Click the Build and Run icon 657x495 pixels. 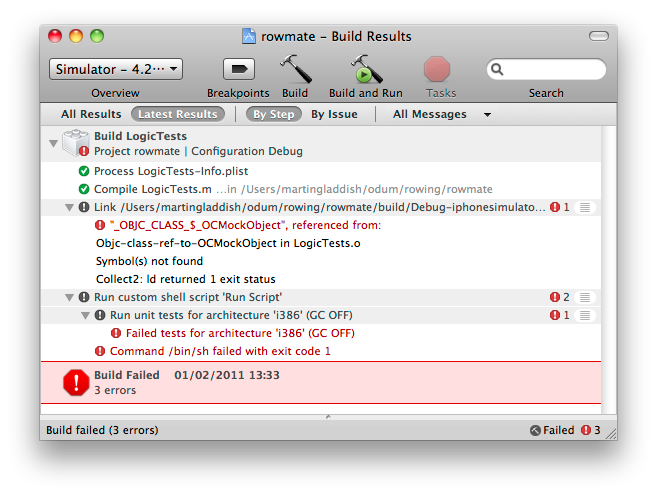(365, 69)
